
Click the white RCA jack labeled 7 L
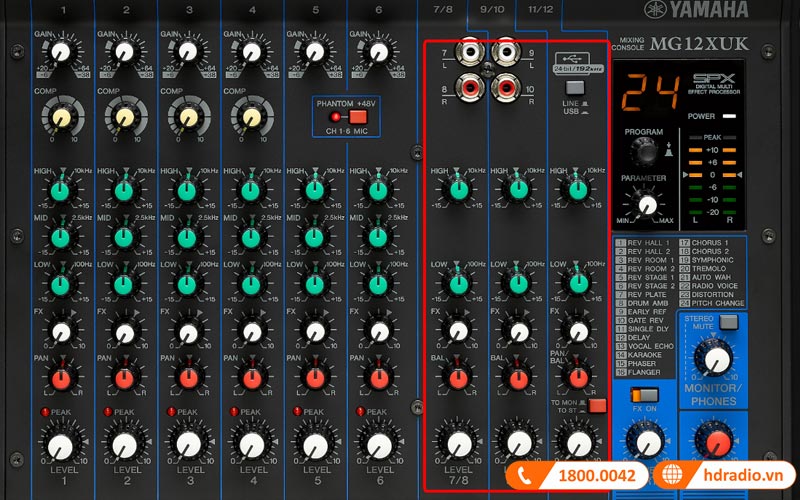[469, 51]
